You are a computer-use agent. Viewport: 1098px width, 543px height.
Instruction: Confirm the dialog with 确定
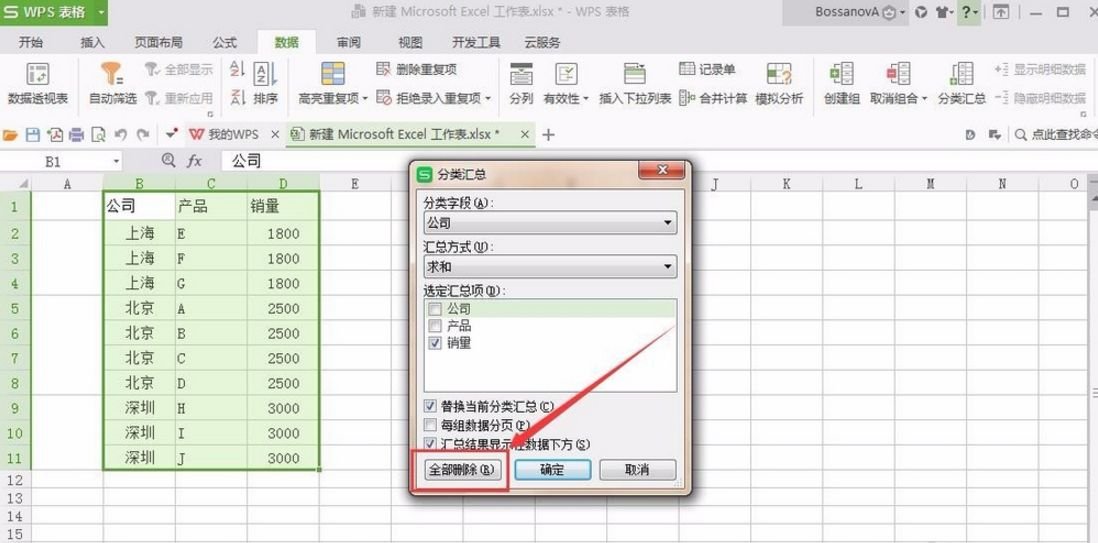(x=553, y=470)
